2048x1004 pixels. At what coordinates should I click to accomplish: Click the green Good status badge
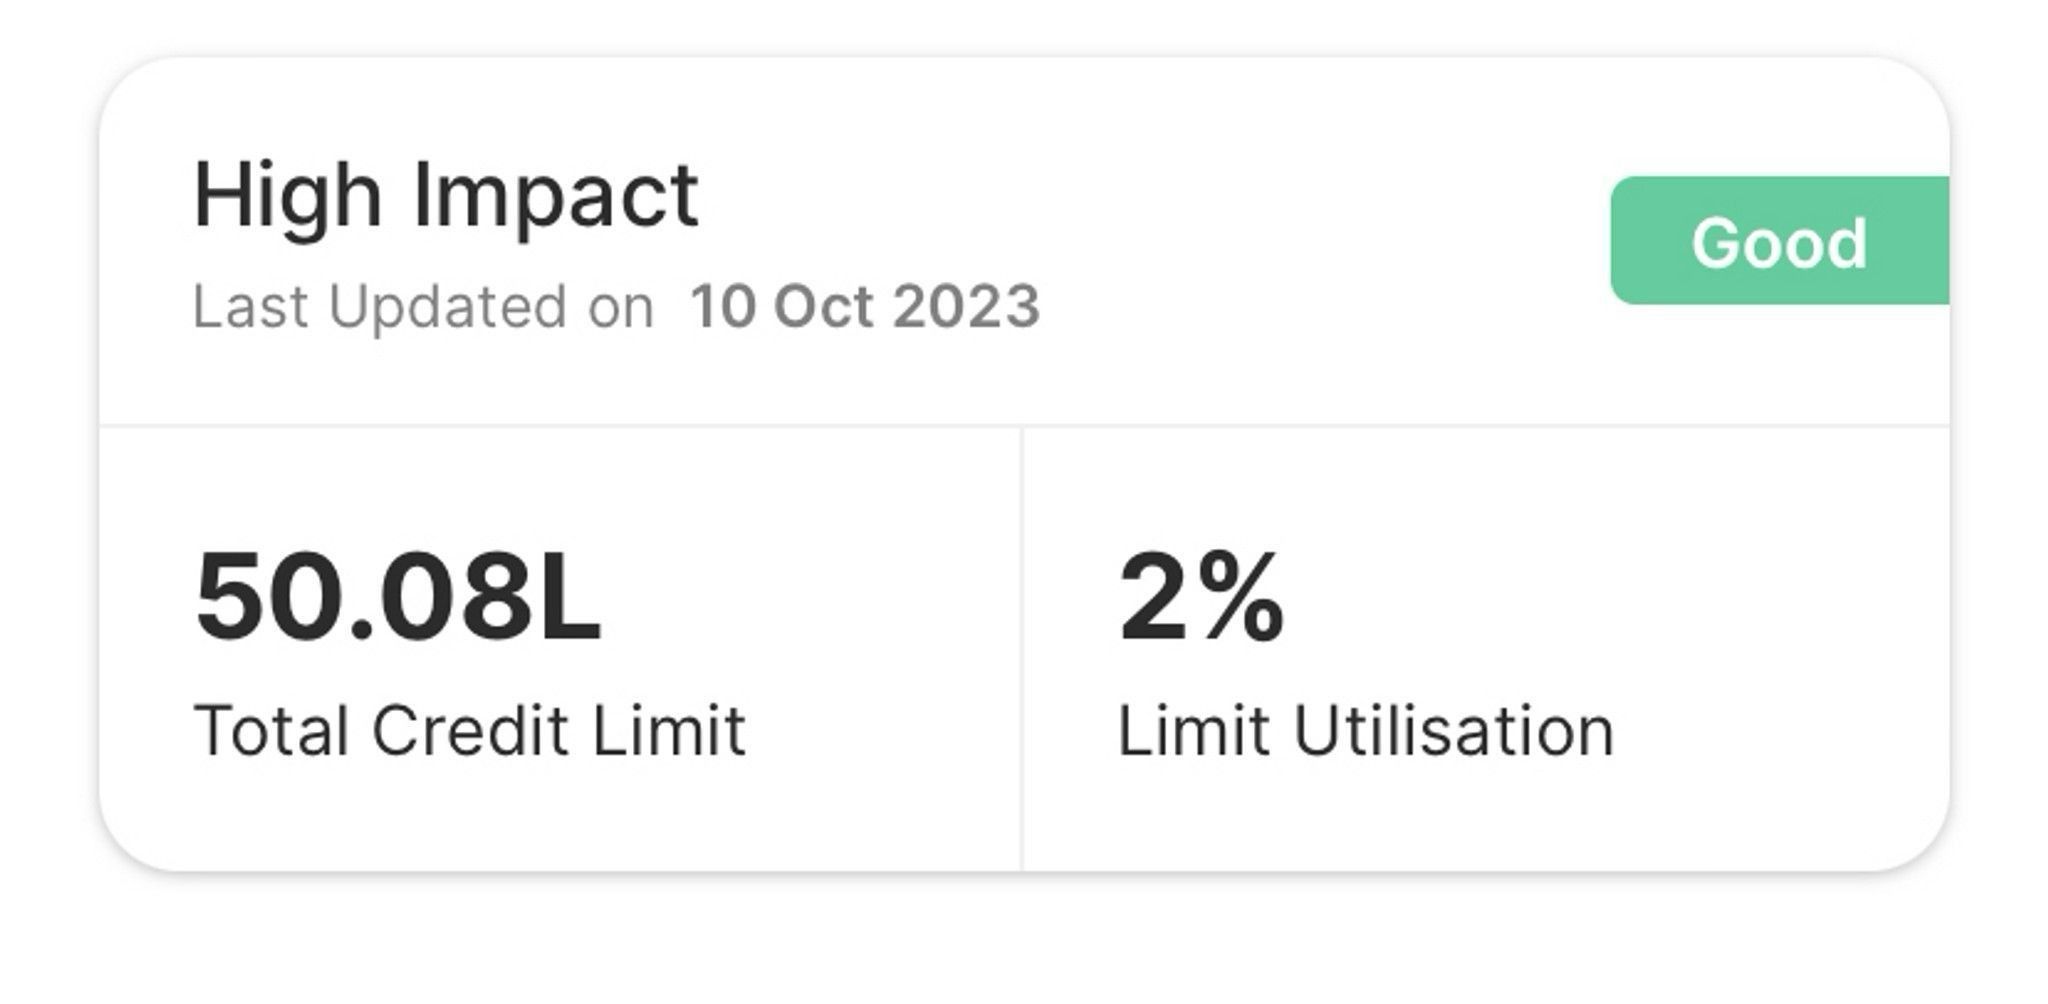1778,241
